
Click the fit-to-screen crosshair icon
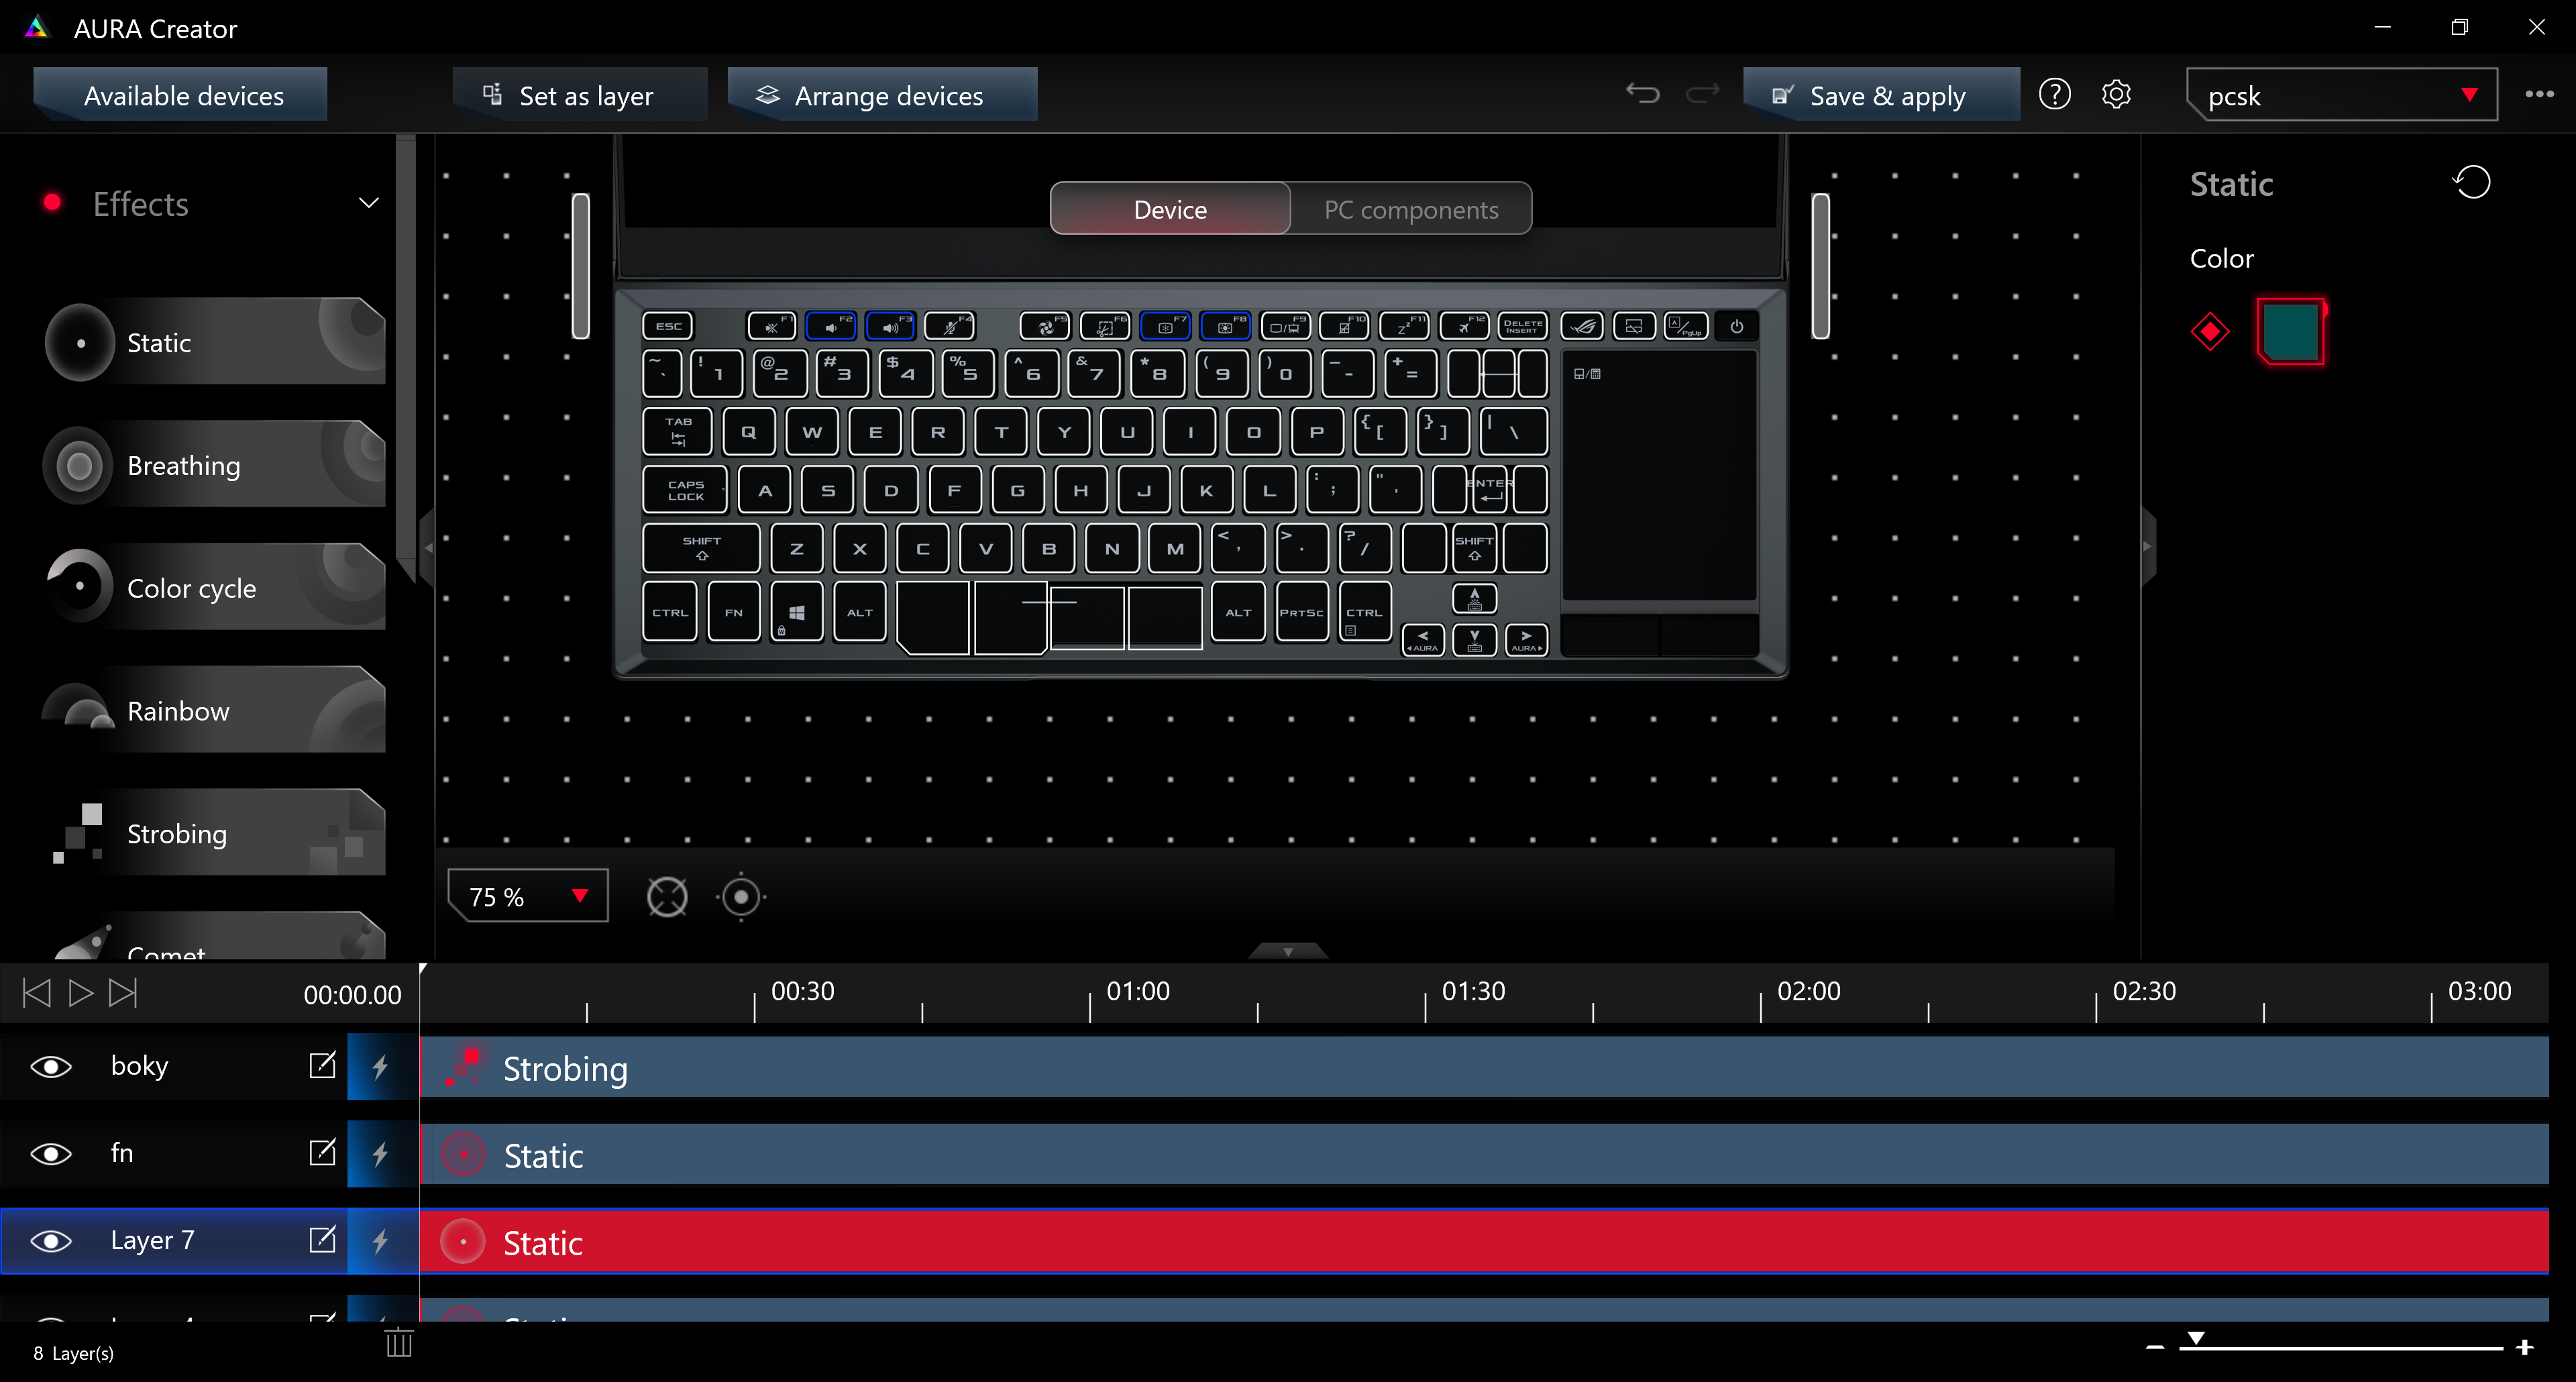(x=667, y=896)
